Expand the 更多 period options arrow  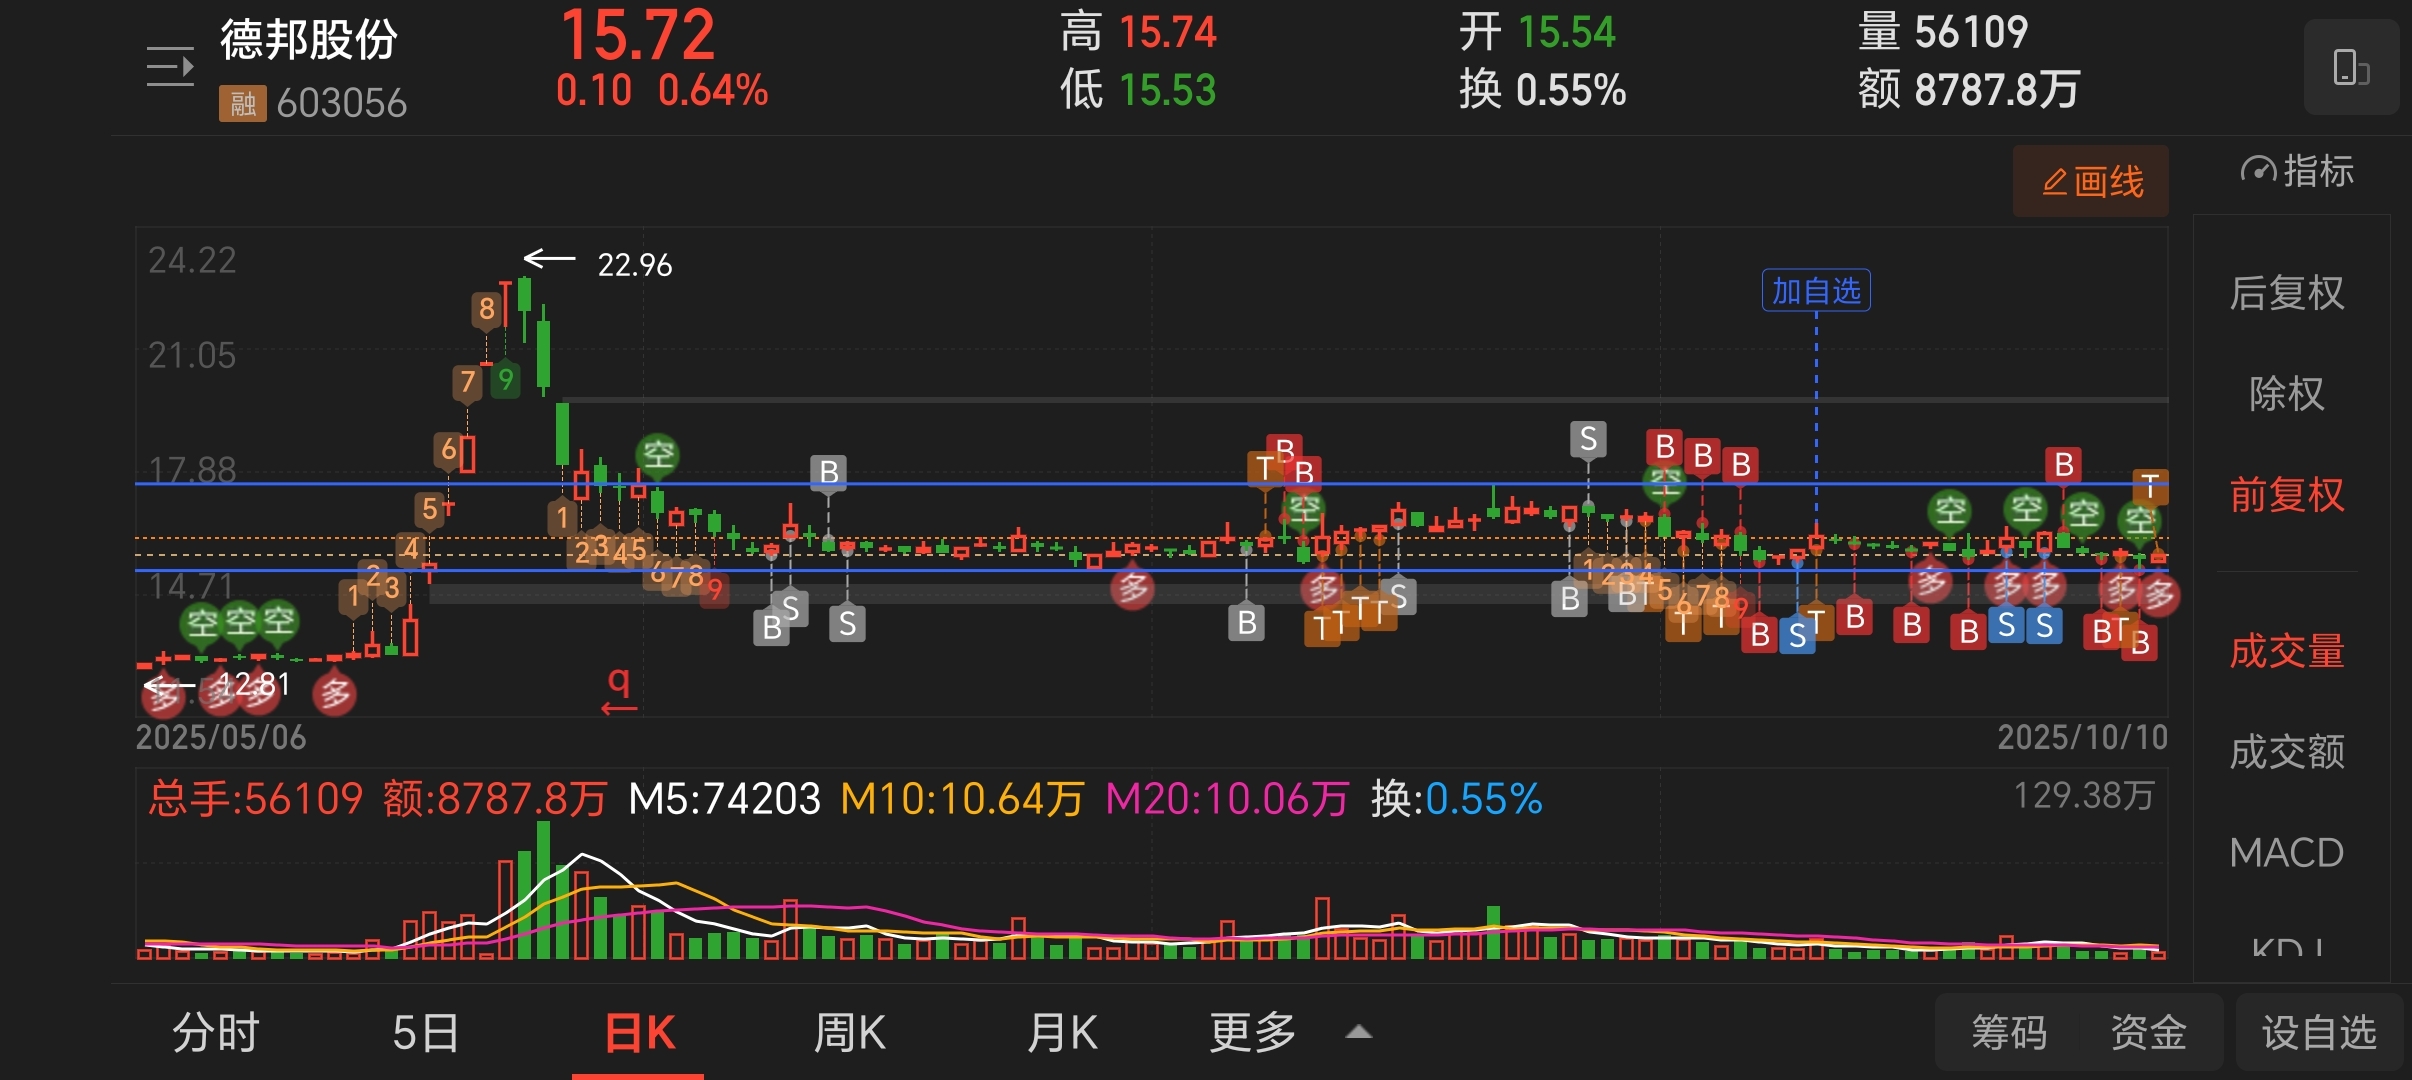click(x=1358, y=1032)
